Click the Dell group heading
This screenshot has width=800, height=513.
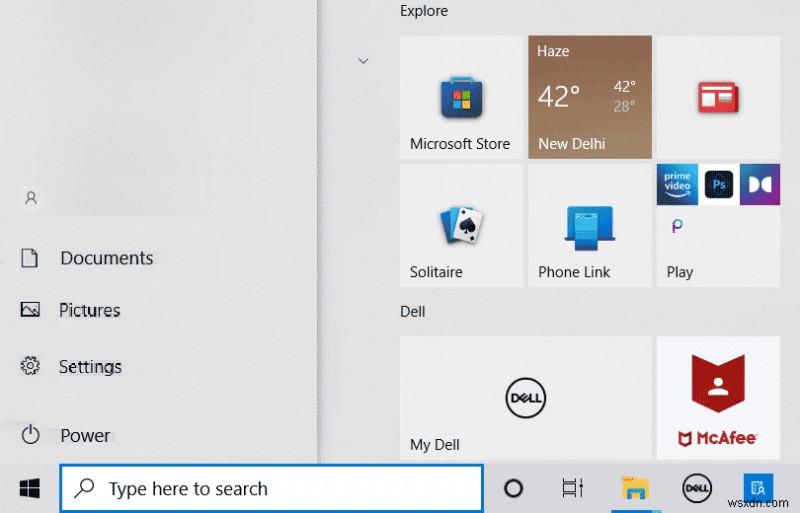click(412, 311)
